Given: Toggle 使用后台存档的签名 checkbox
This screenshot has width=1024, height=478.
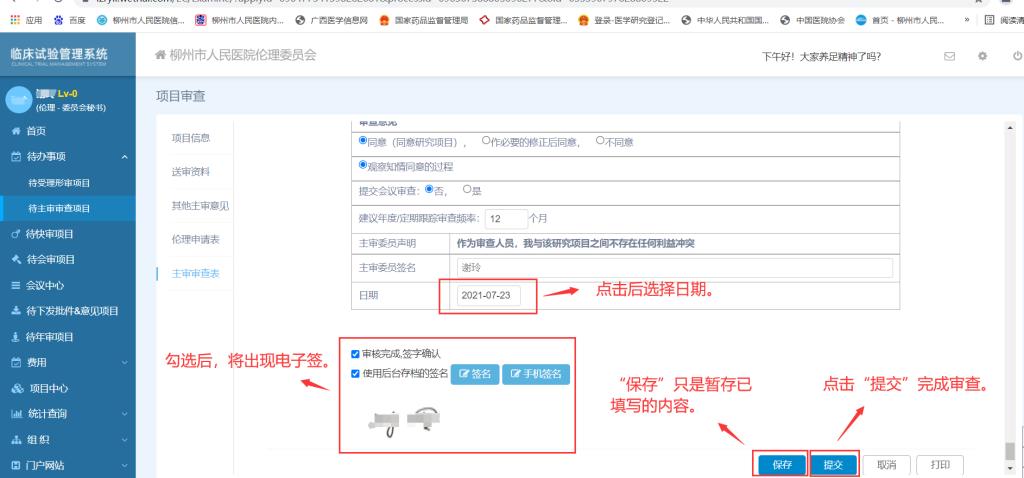Looking at the screenshot, I should click(356, 374).
